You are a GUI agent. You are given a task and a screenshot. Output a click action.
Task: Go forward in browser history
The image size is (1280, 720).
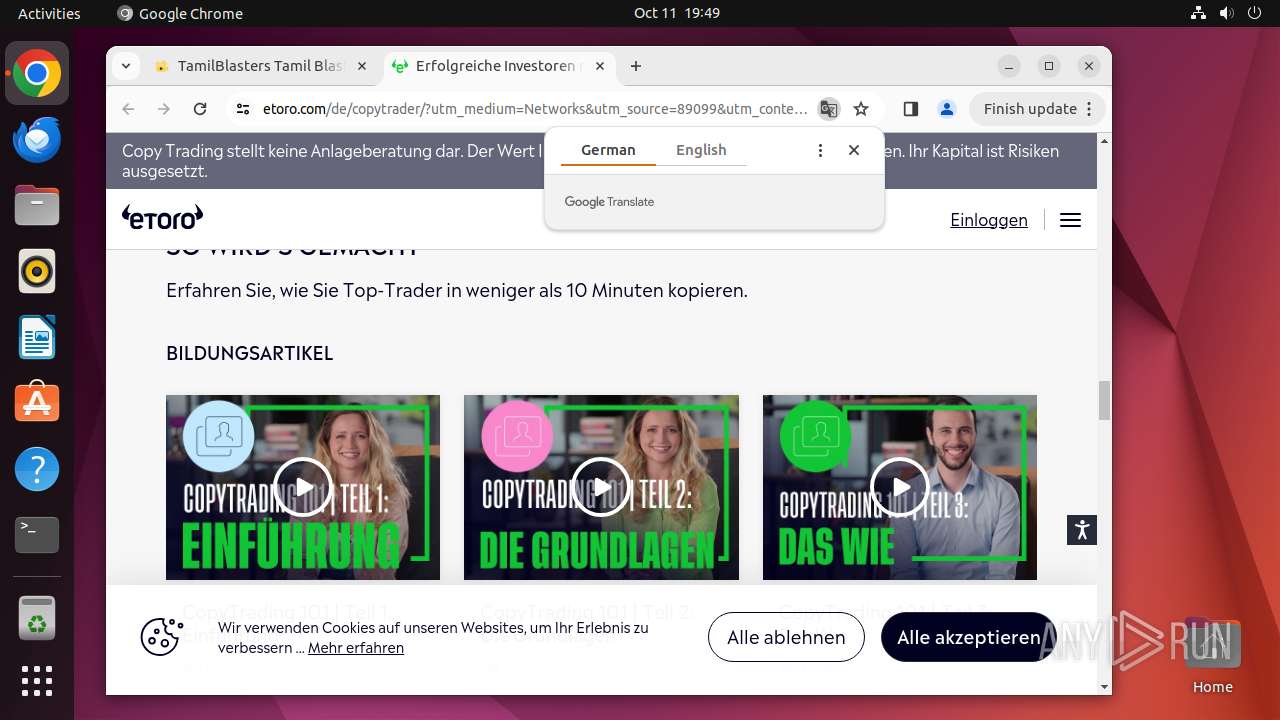[x=164, y=109]
